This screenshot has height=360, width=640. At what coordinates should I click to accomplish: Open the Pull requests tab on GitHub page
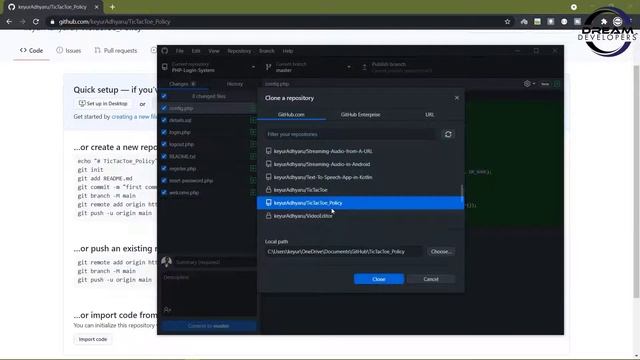[116, 51]
